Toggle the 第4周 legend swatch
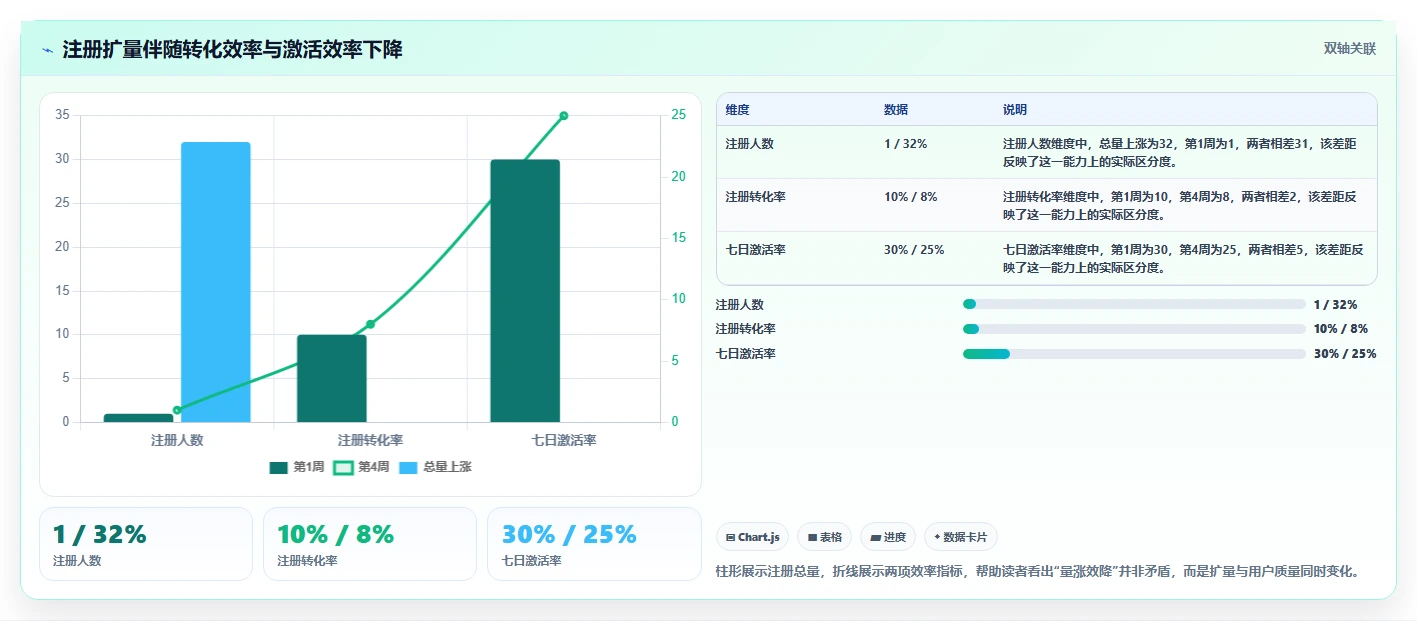 click(343, 467)
